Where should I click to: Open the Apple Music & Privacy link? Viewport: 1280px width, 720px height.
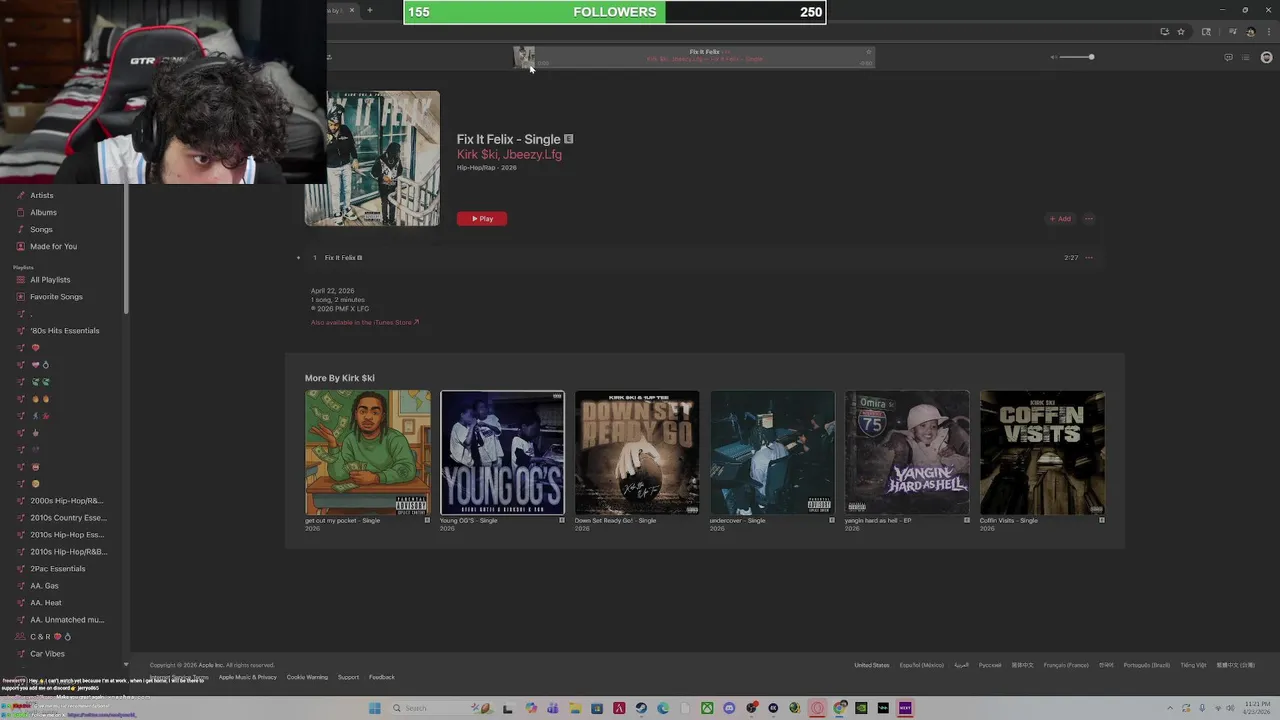[x=248, y=677]
